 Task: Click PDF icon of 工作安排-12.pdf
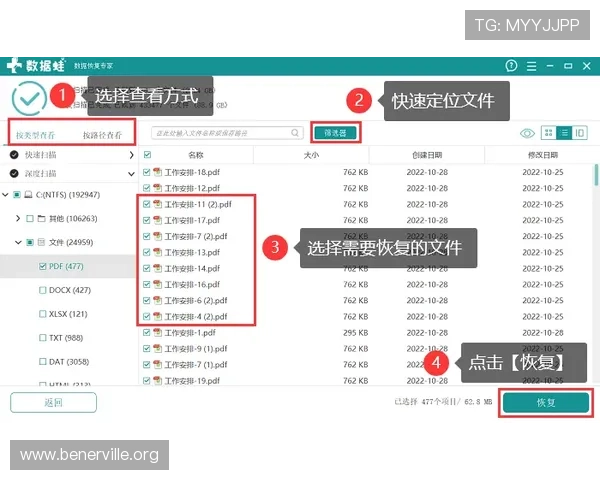157,188
